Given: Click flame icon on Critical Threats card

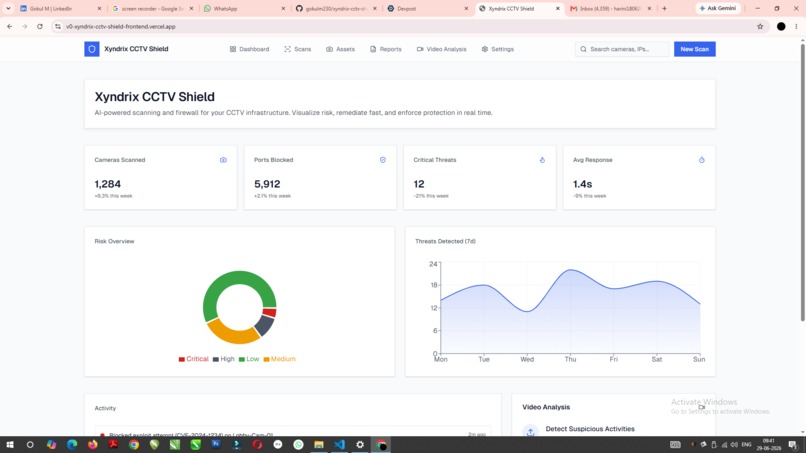Looking at the screenshot, I should click(x=542, y=160).
